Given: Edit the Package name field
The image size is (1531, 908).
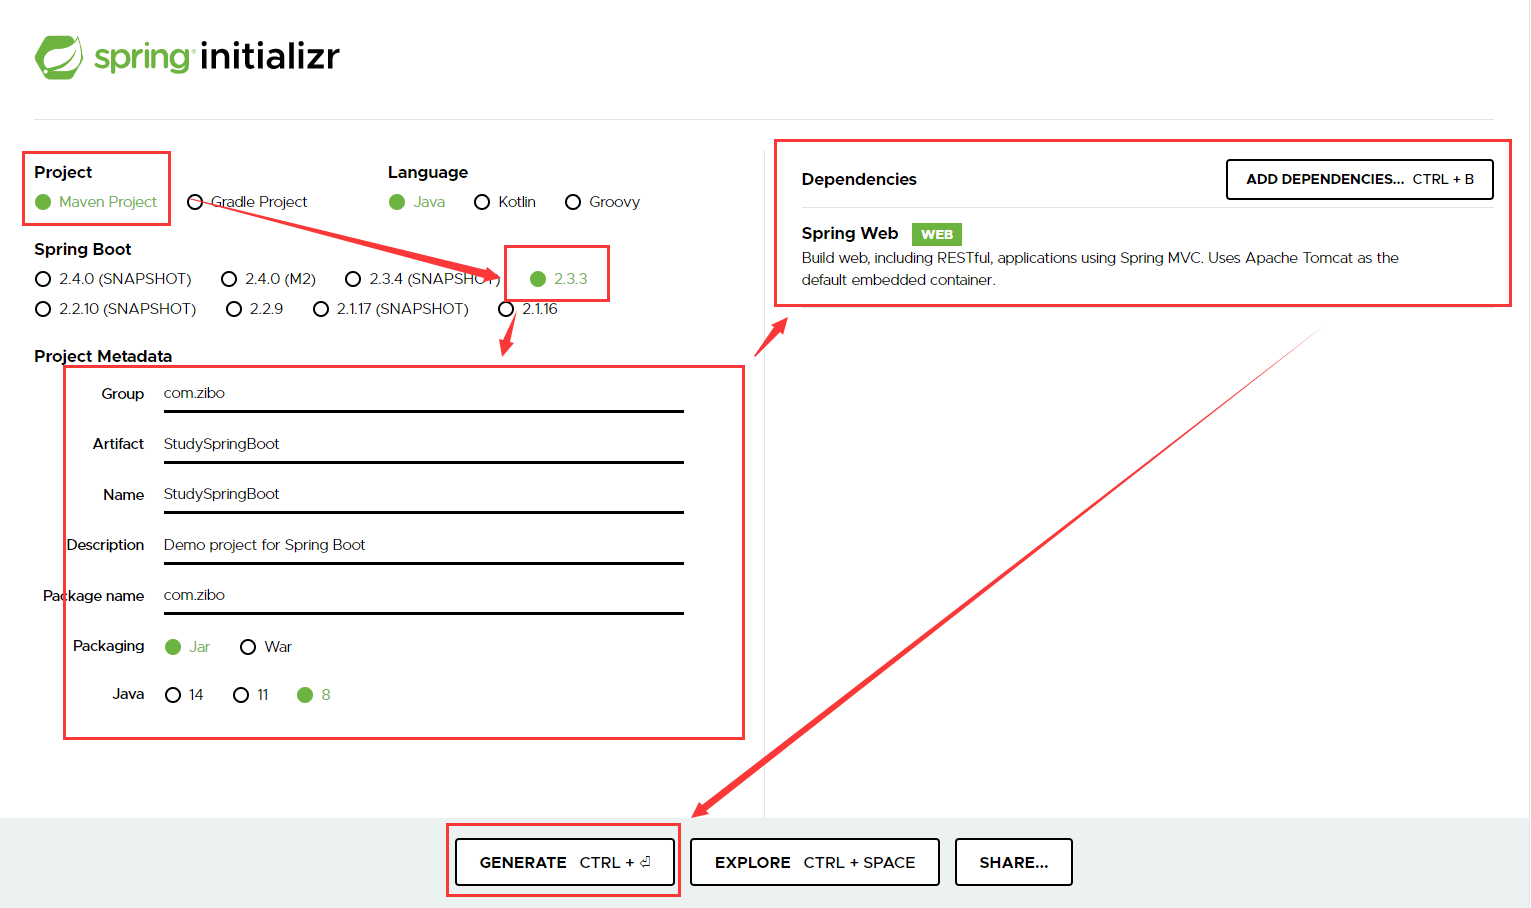Looking at the screenshot, I should click(x=423, y=595).
